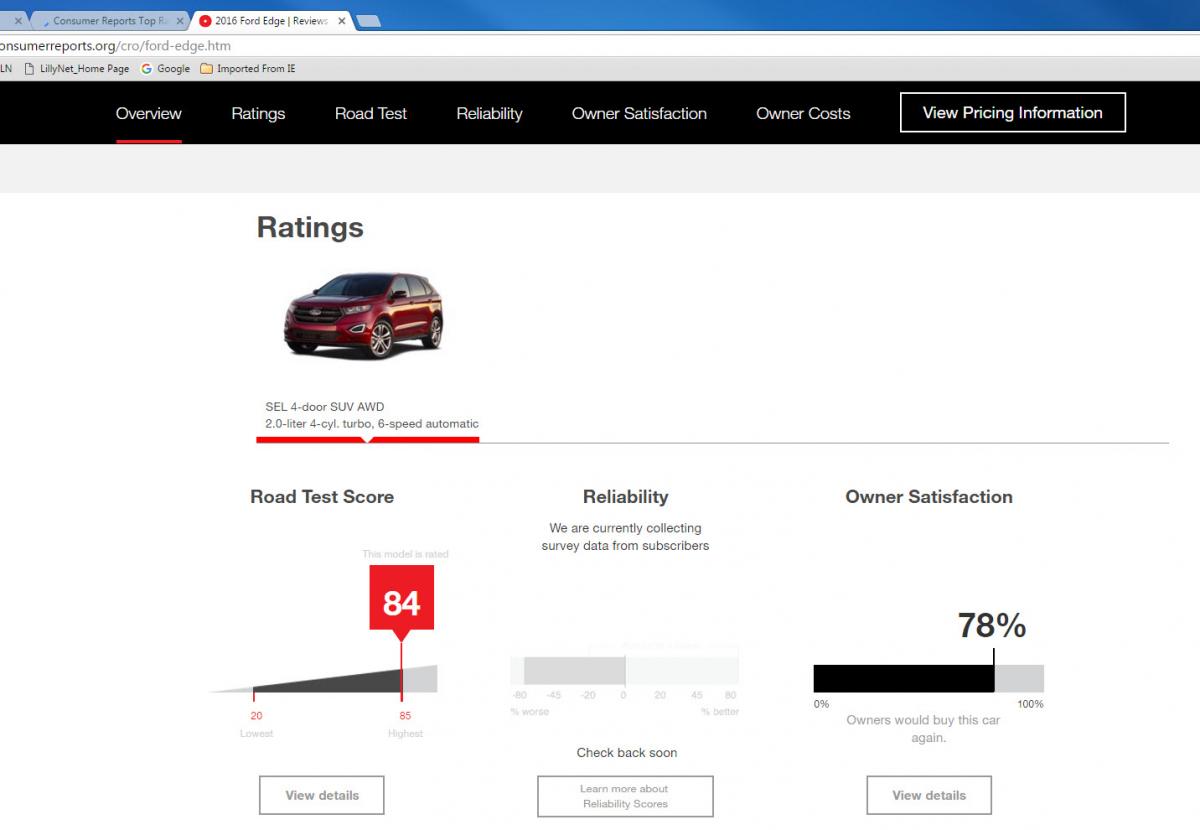Click the red 84 road test score marker
1200x830 pixels.
(402, 603)
